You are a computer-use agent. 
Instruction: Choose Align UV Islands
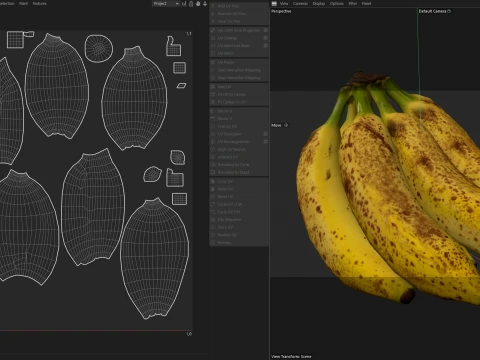click(239, 149)
